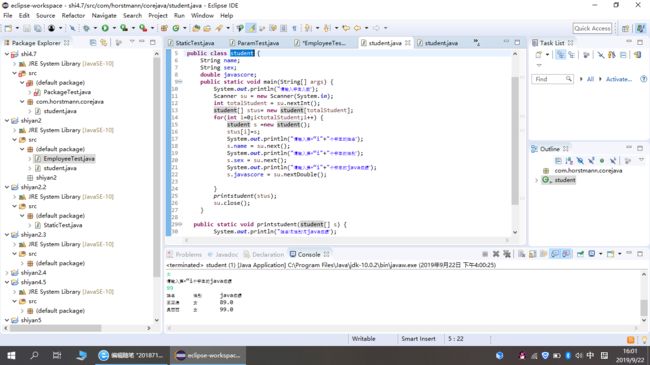Click the Activate... link in Task List
This screenshot has height=365, width=650.
(618, 79)
